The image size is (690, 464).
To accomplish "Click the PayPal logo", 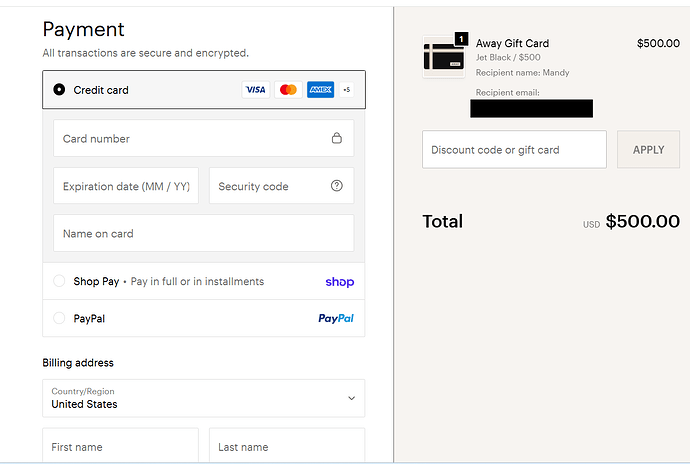I will click(336, 318).
